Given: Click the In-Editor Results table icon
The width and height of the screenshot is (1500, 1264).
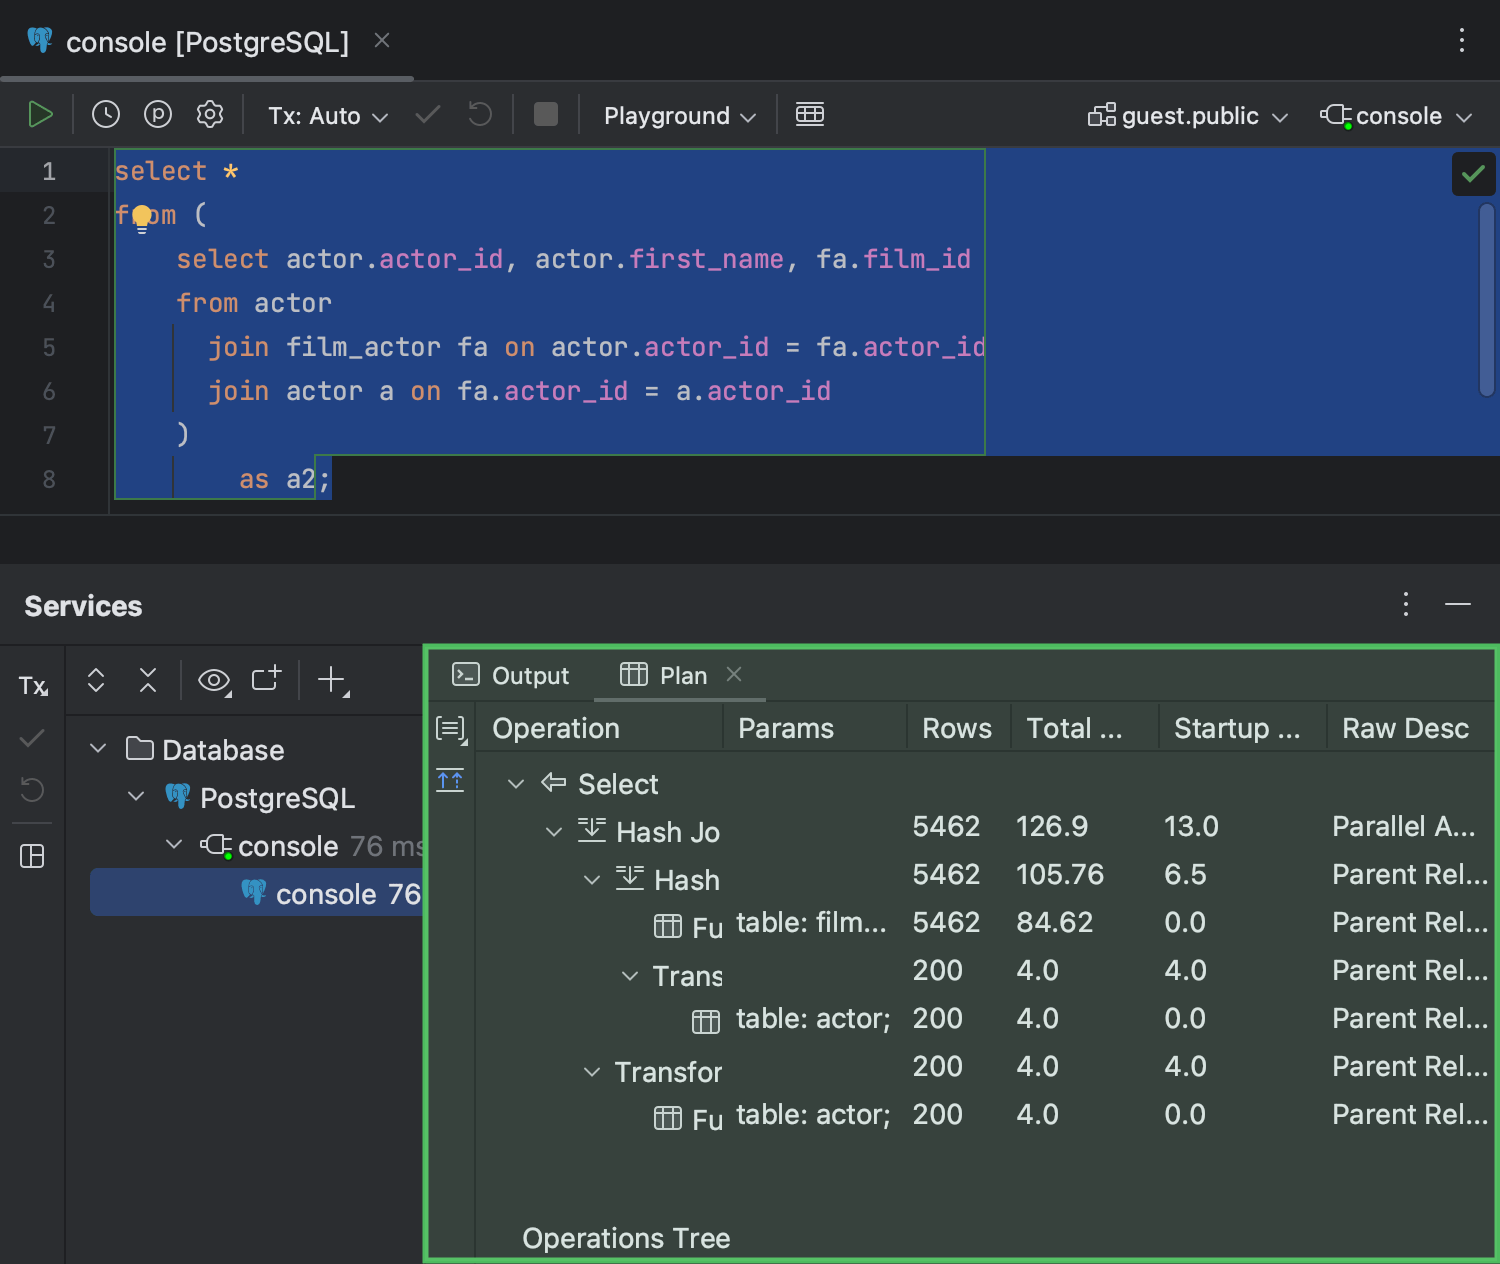Looking at the screenshot, I should pos(809,115).
